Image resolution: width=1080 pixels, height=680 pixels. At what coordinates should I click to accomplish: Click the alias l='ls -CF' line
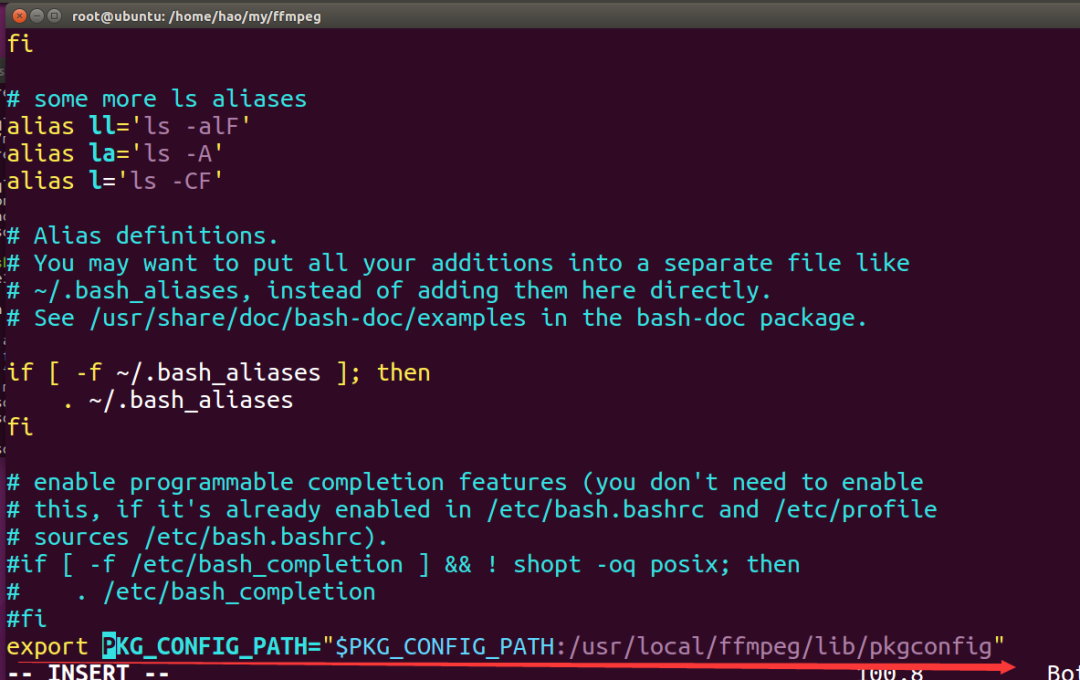114,181
